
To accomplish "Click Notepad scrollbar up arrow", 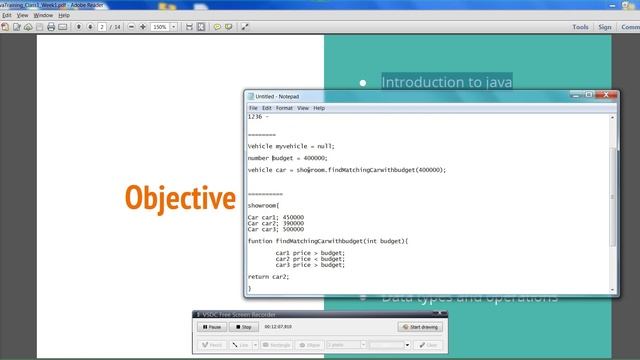I will tap(612, 118).
